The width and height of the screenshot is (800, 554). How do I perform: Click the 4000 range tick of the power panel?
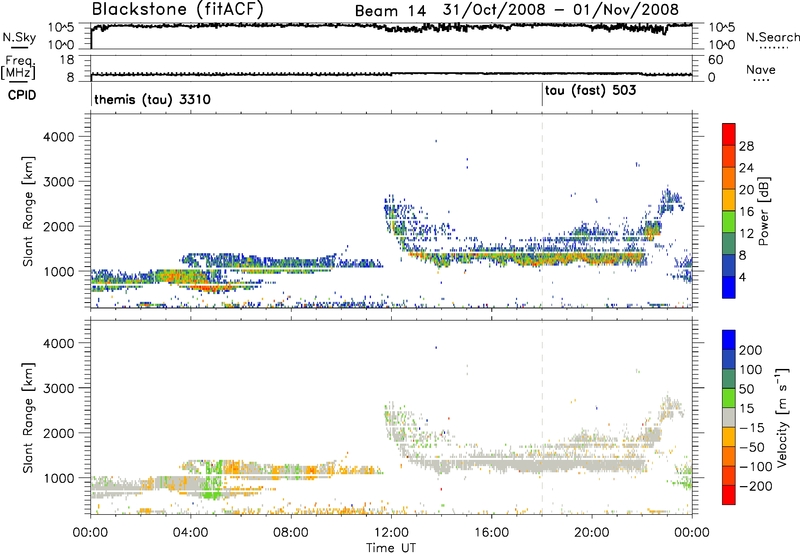click(59, 137)
